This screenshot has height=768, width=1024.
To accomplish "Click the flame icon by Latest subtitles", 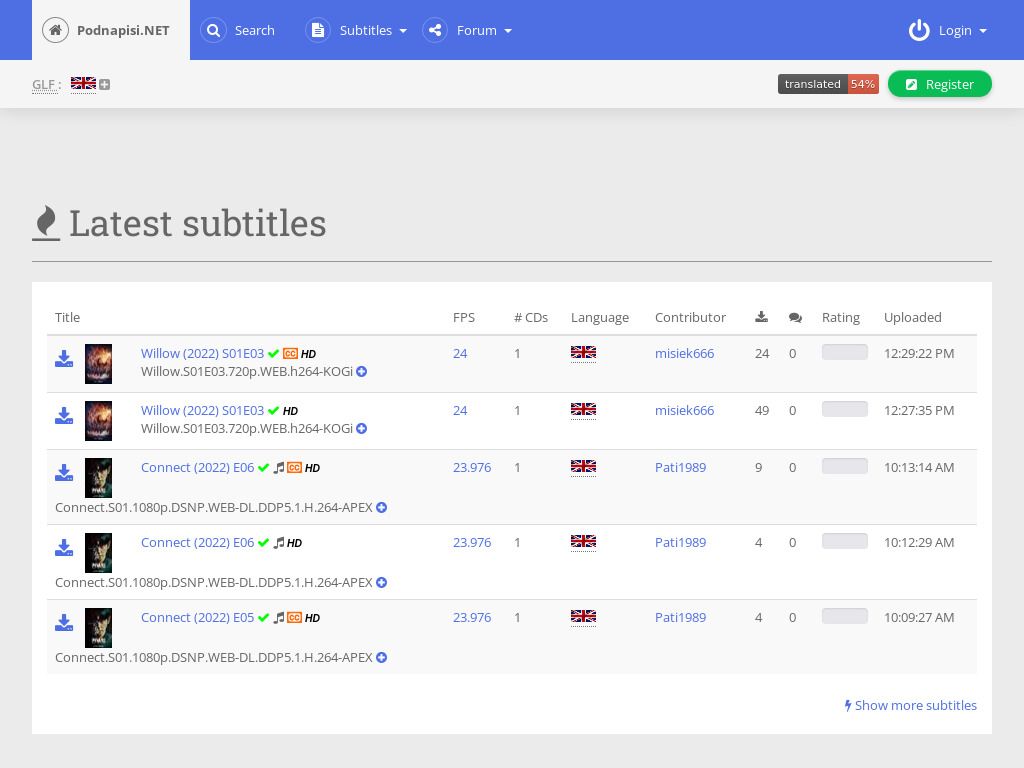I will 46,223.
